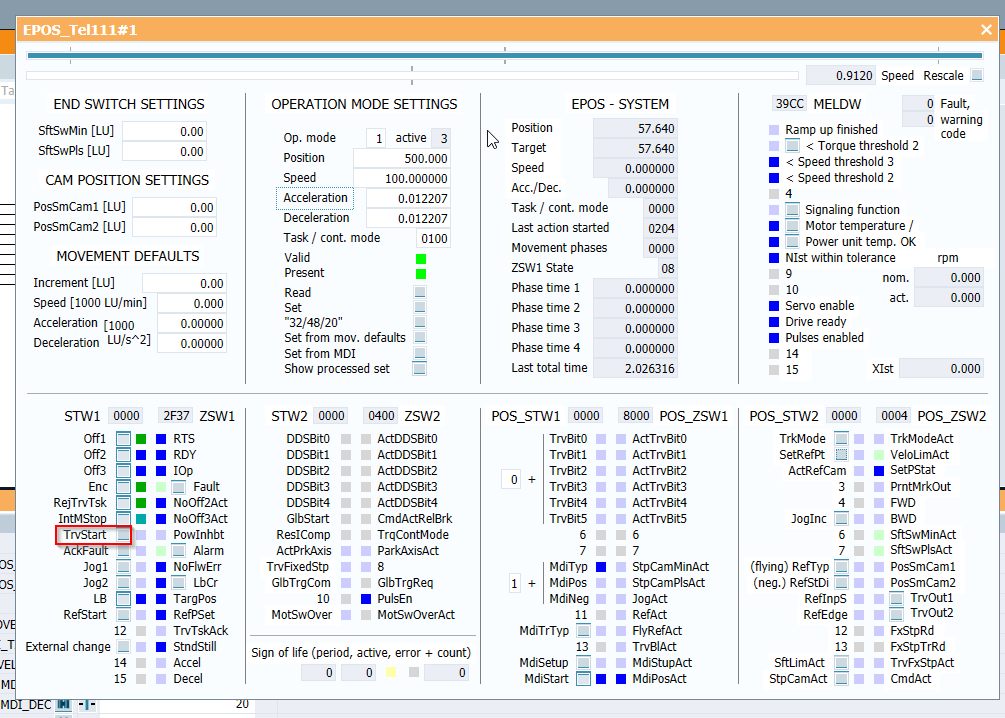Click the PosSmCam1 [LU] input field
Viewport: 1005px width, 718px height.
[x=174, y=208]
